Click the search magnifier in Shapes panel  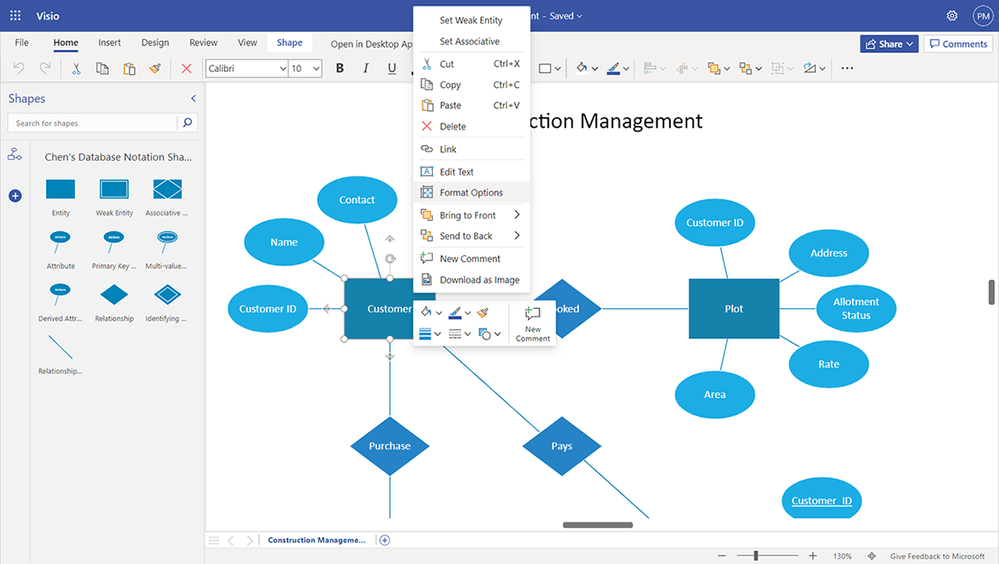[187, 122]
